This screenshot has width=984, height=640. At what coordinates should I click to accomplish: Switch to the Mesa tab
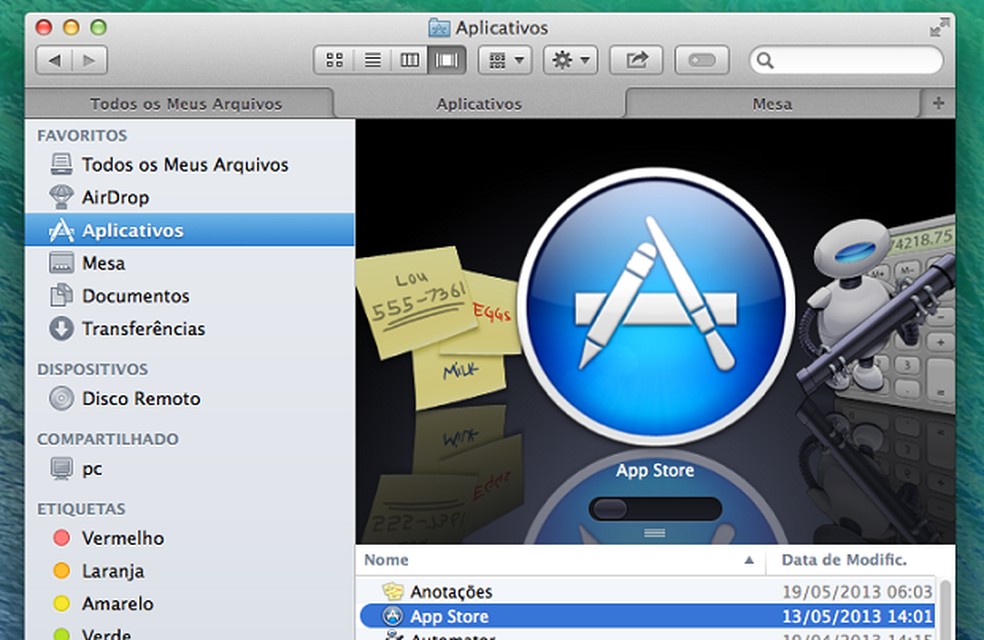pyautogui.click(x=773, y=104)
